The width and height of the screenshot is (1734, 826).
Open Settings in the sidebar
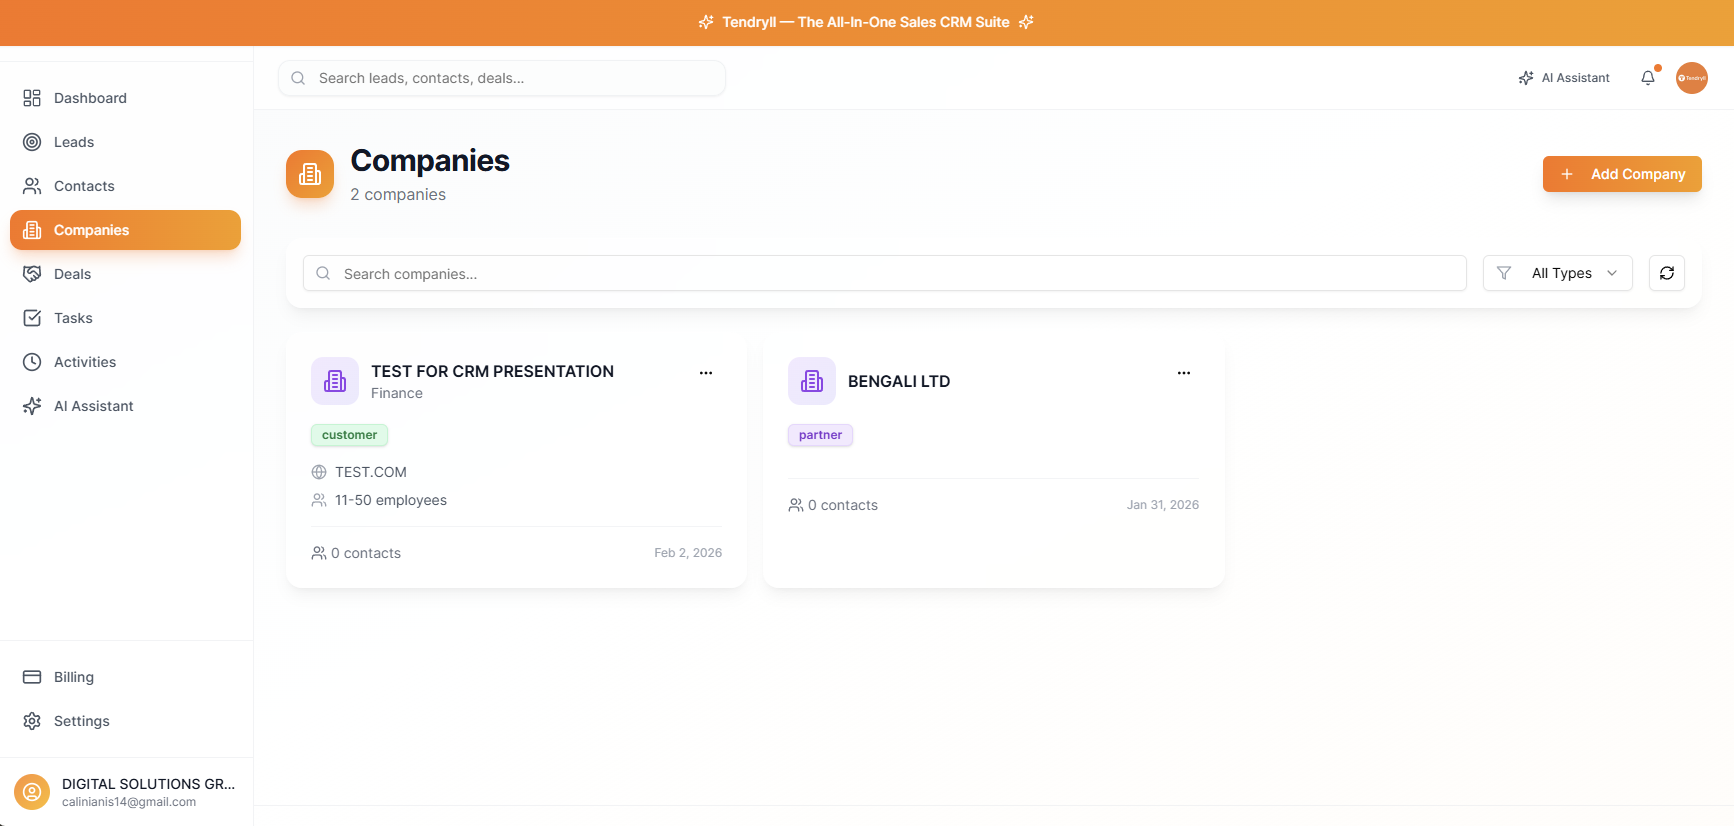point(81,721)
